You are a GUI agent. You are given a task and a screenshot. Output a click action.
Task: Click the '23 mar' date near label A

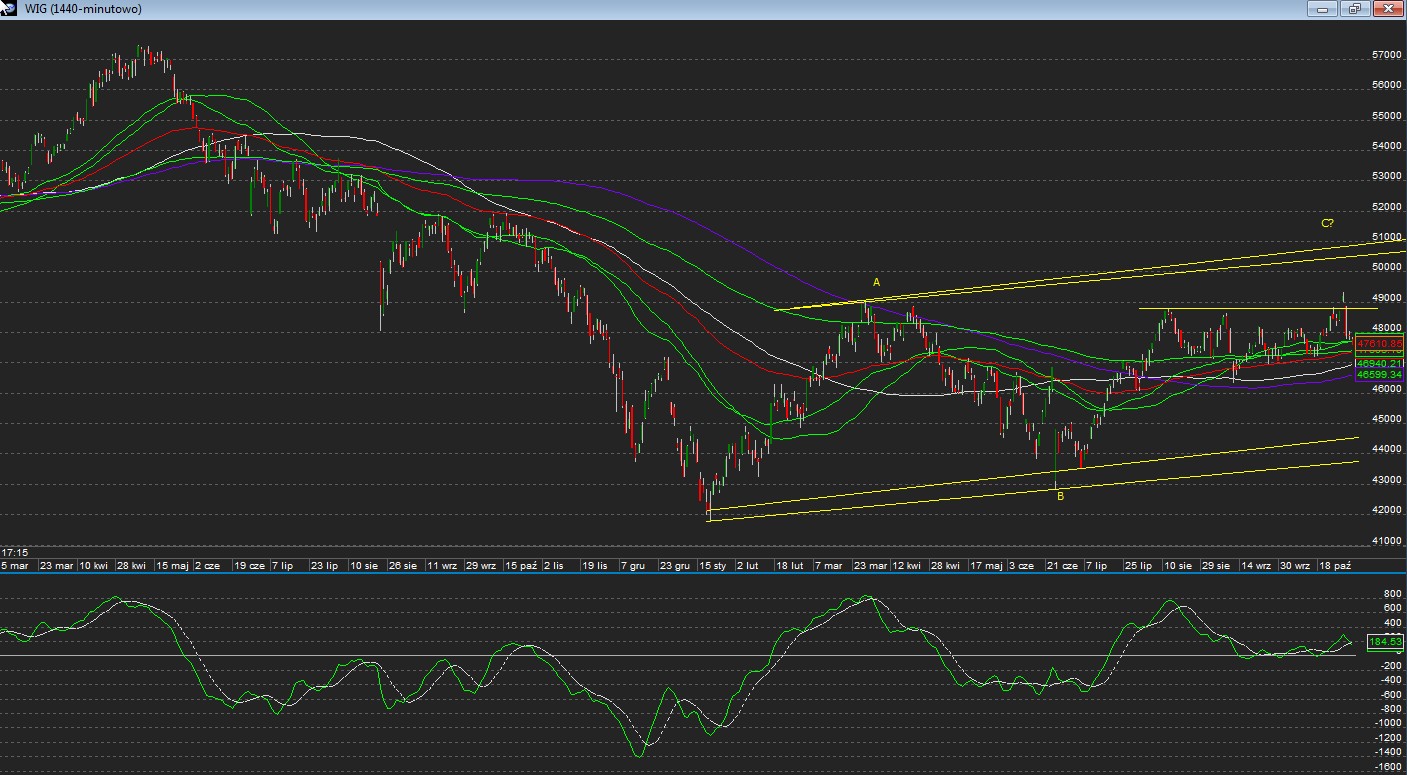click(869, 566)
